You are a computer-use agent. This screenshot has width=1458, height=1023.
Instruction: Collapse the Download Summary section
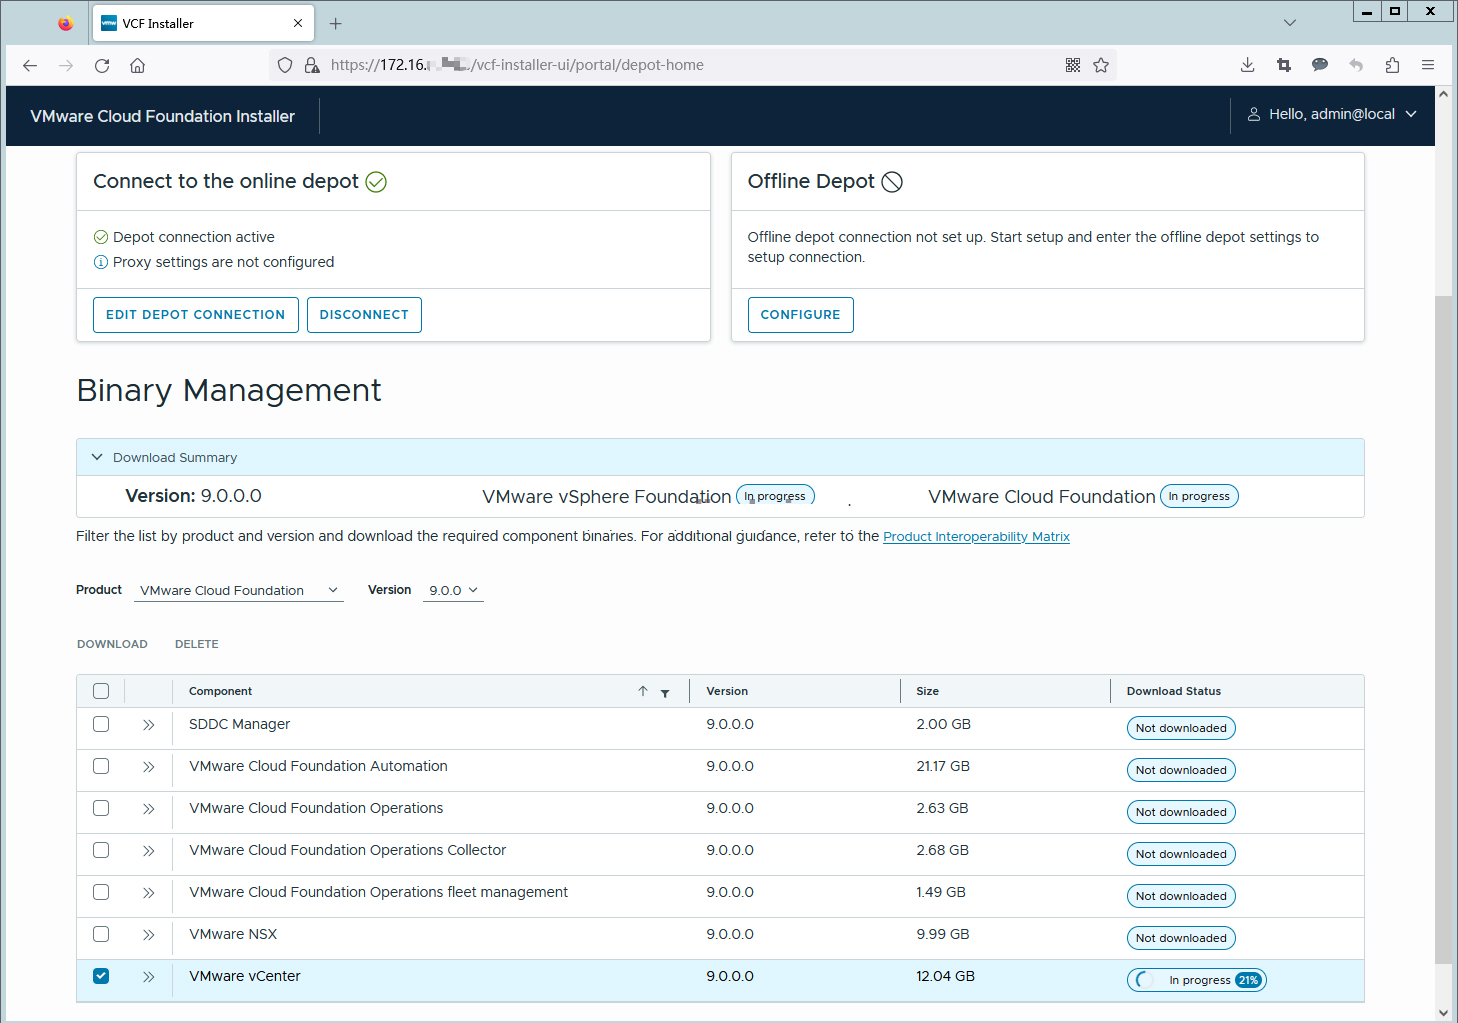pyautogui.click(x=97, y=457)
